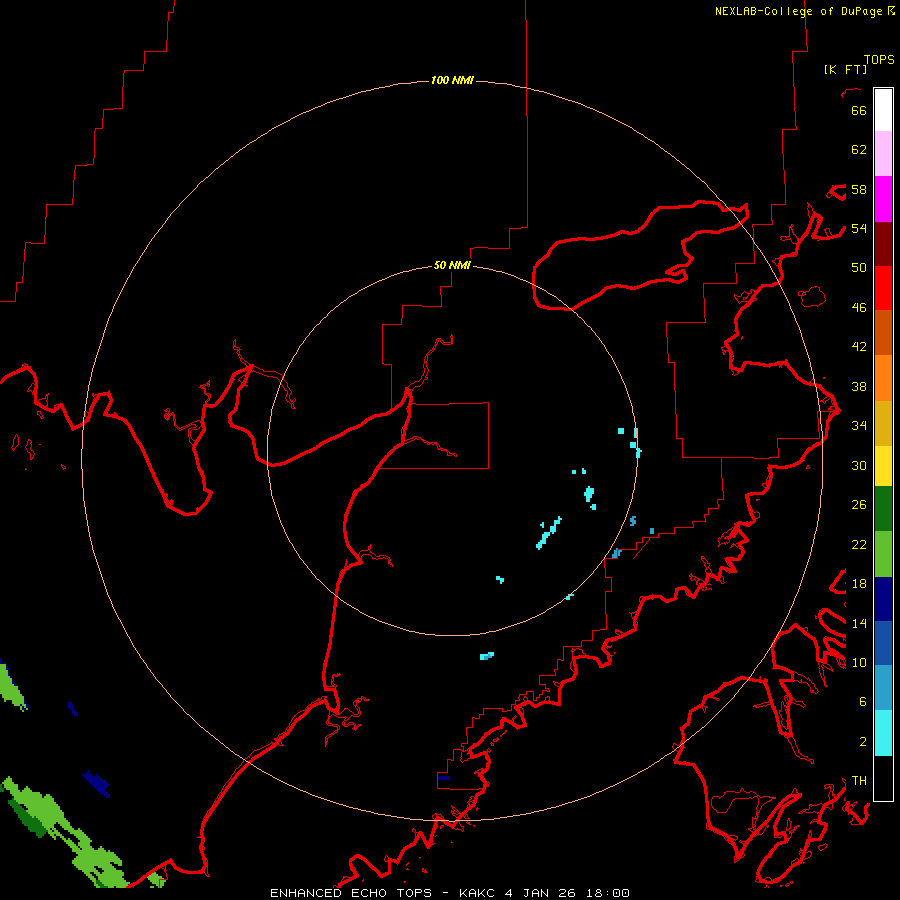Click the light pink legend swatch

(883, 153)
